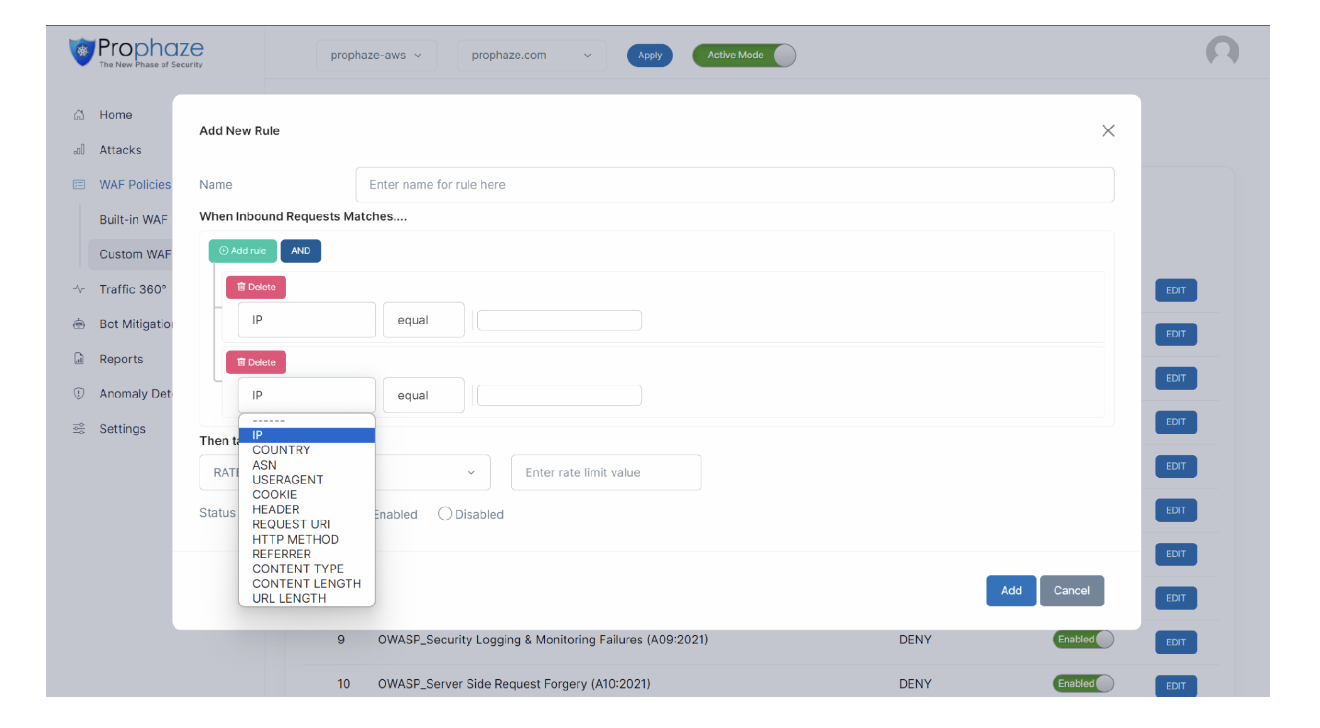1320x728 pixels.
Task: Click the WAF Policies sidebar icon
Action: [79, 185]
